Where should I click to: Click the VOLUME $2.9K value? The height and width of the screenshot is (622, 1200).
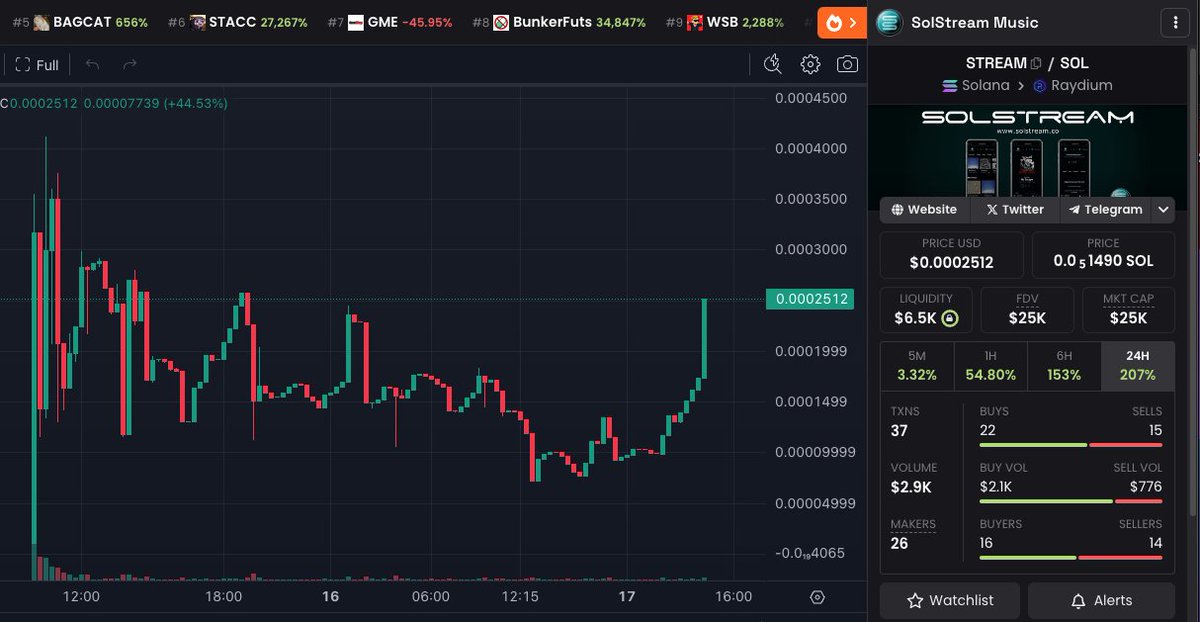(x=911, y=487)
